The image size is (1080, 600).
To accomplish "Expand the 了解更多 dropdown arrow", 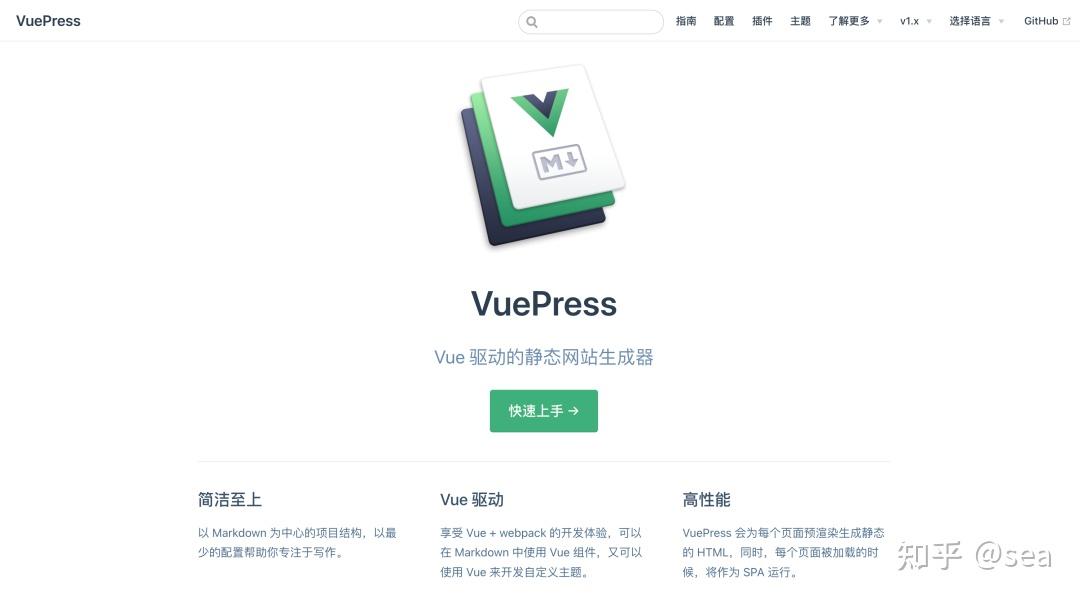I will 880,21.
